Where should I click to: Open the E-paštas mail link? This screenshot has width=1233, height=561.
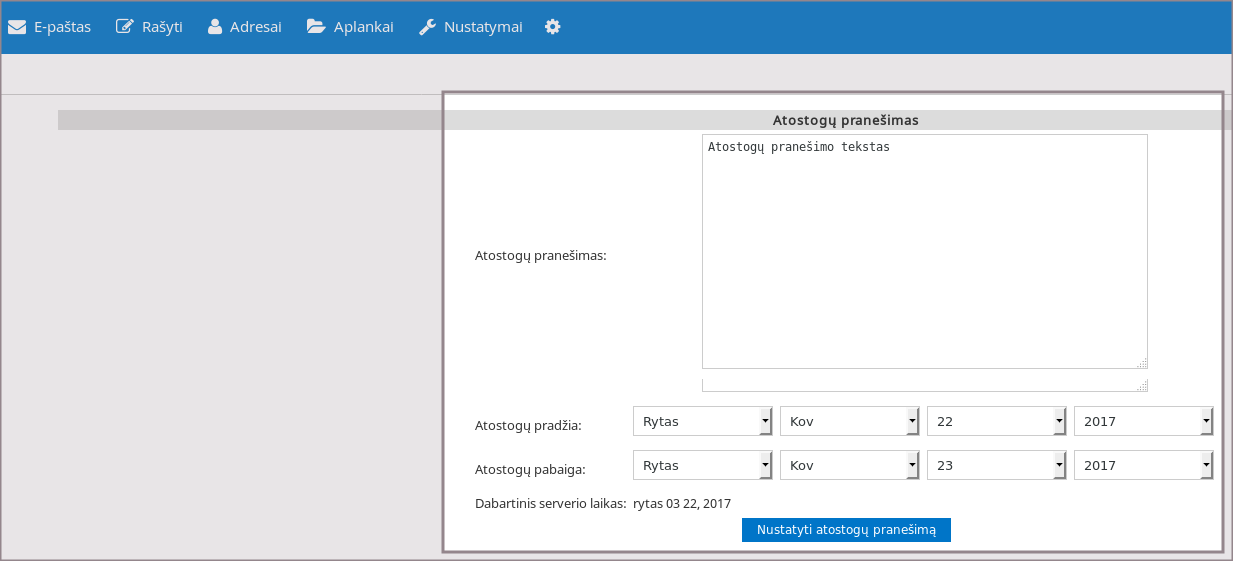coord(62,27)
